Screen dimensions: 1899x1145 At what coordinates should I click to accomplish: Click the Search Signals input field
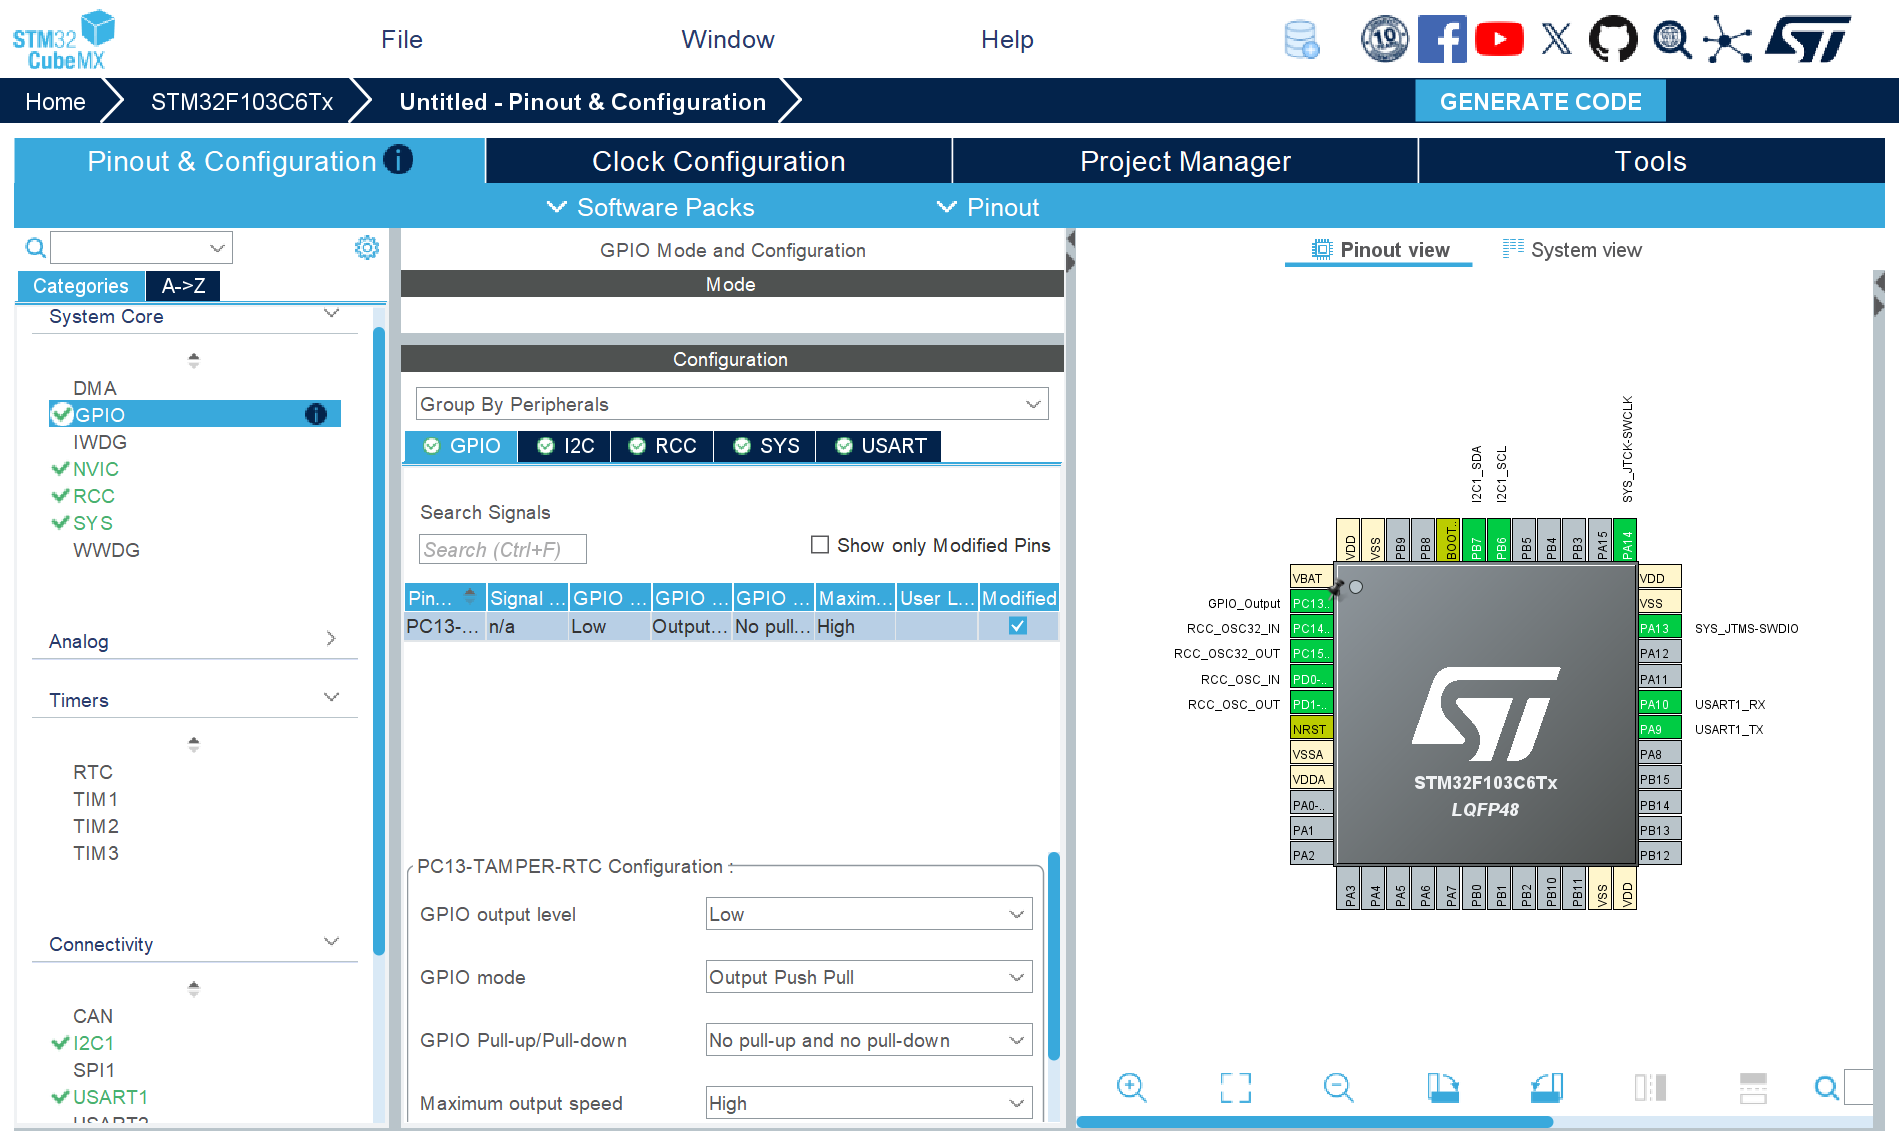click(x=502, y=549)
